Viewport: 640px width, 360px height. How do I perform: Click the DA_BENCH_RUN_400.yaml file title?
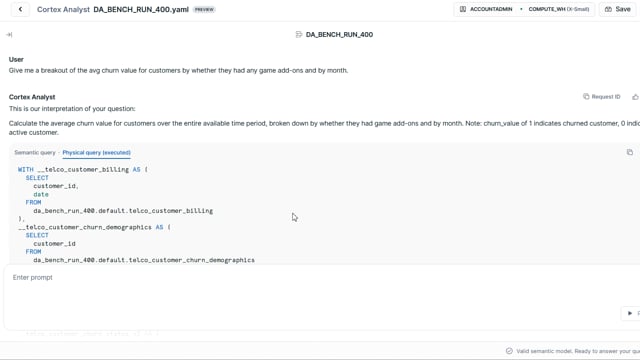point(141,9)
